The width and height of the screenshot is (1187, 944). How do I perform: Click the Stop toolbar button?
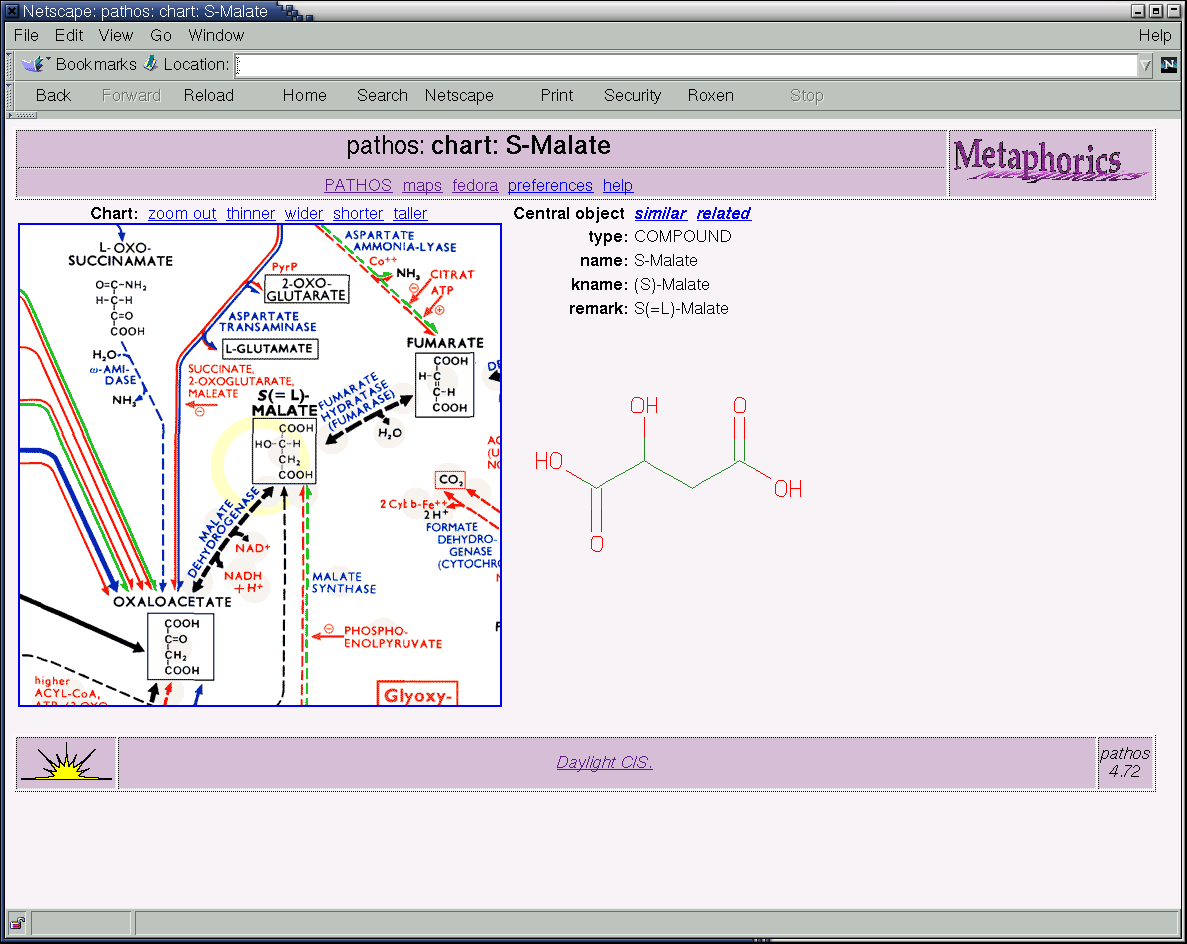click(x=807, y=95)
